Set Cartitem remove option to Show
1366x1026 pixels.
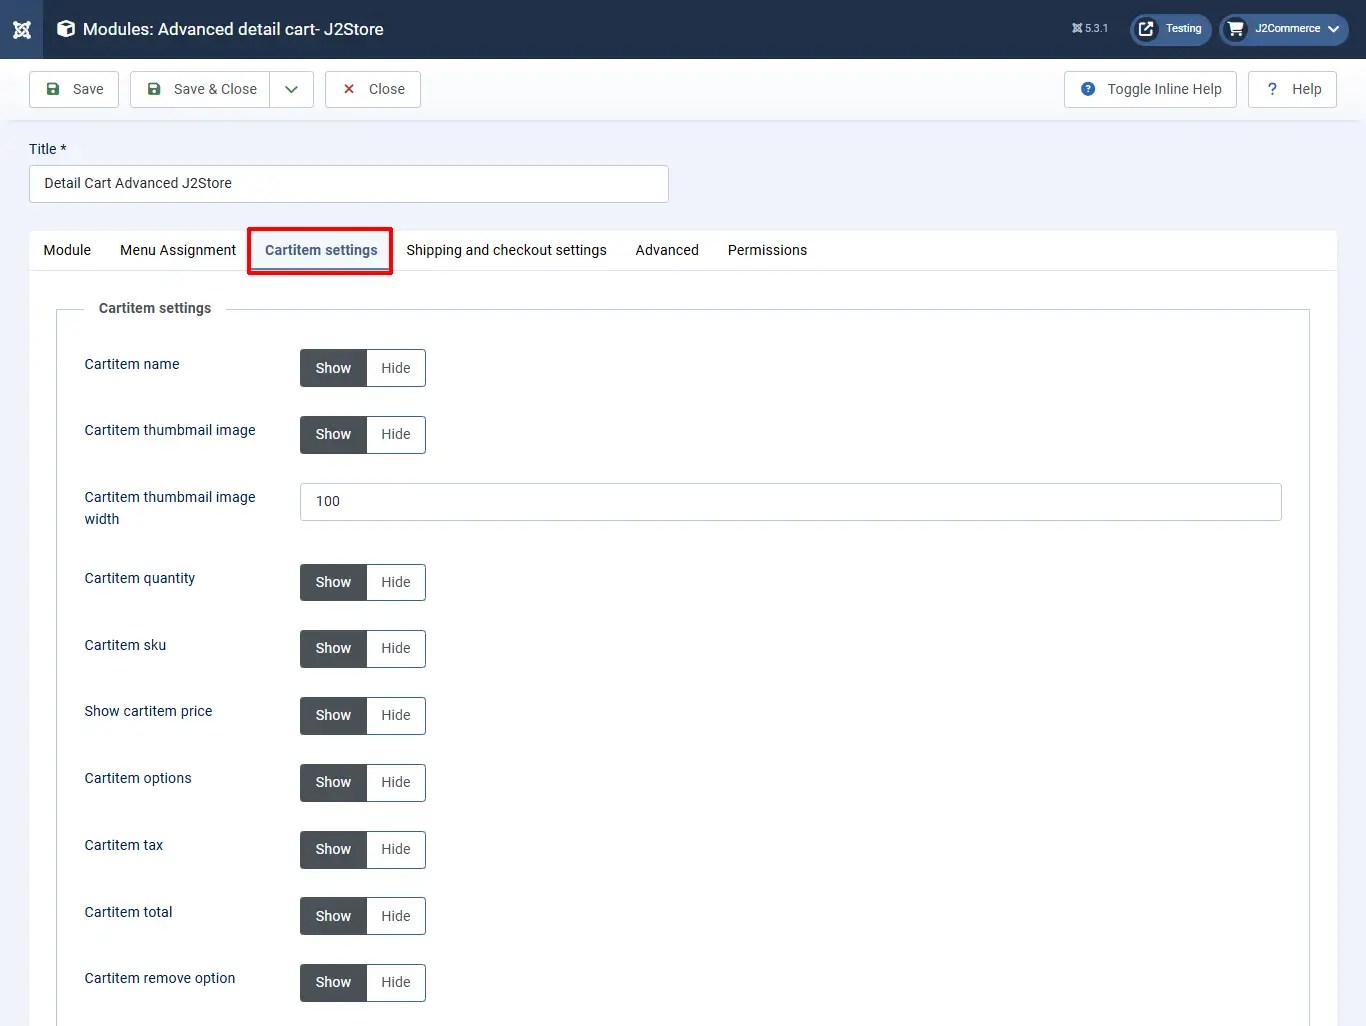coord(333,983)
